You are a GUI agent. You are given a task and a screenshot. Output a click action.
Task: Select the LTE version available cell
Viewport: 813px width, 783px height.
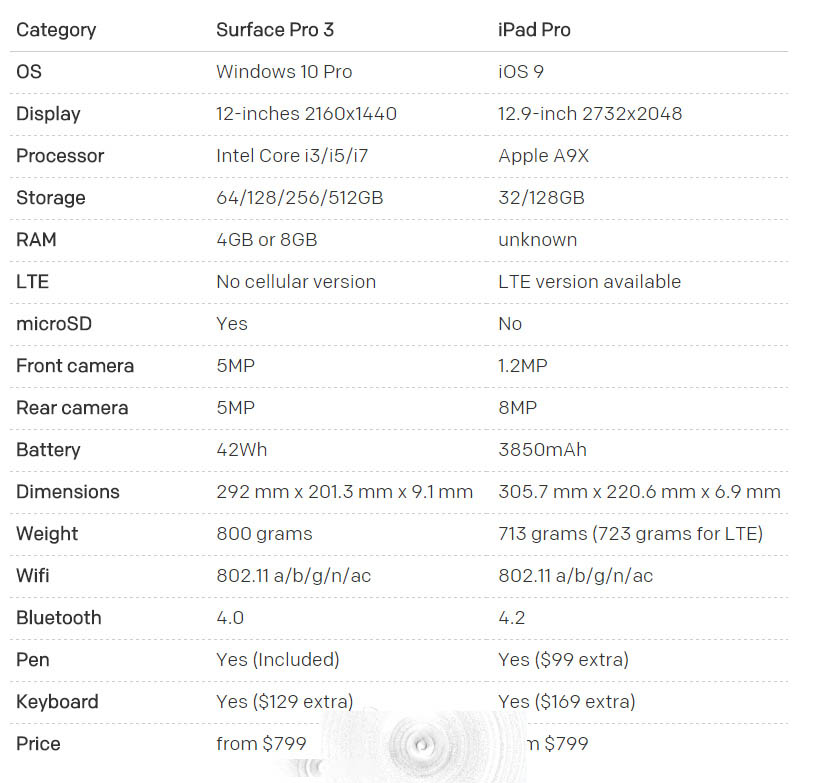click(x=590, y=282)
